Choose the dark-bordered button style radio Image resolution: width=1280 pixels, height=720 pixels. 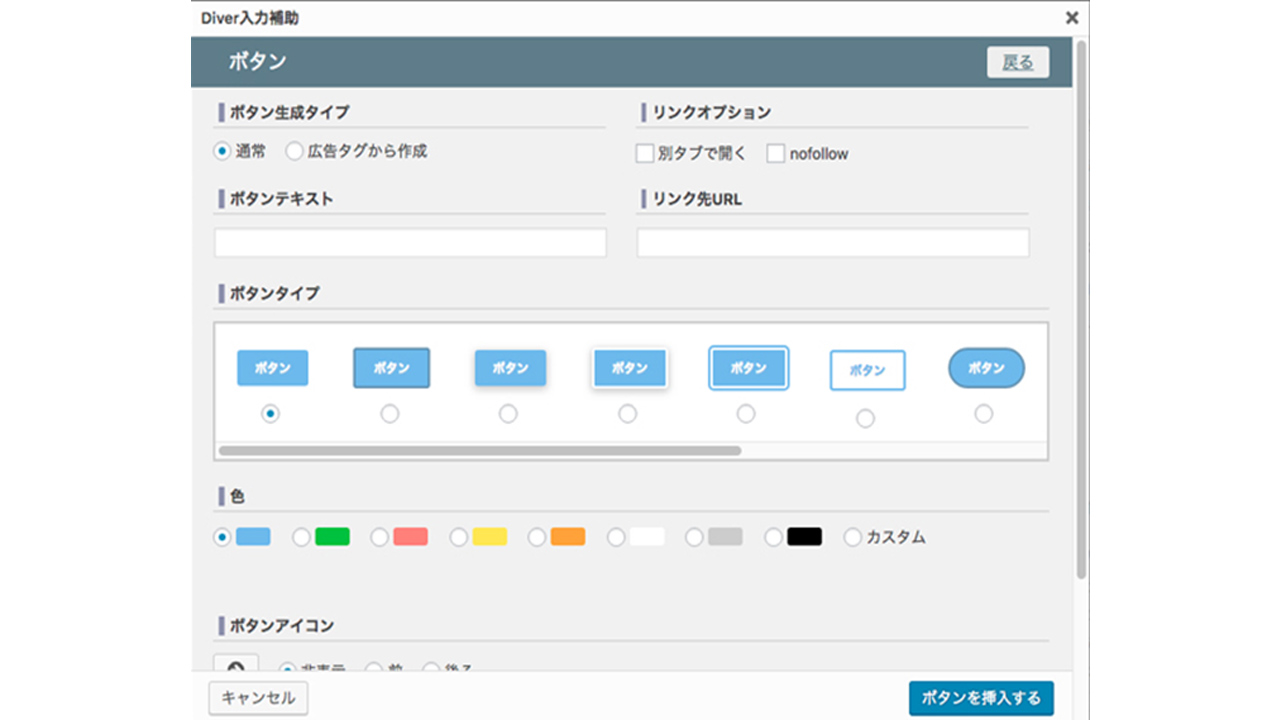(x=390, y=413)
